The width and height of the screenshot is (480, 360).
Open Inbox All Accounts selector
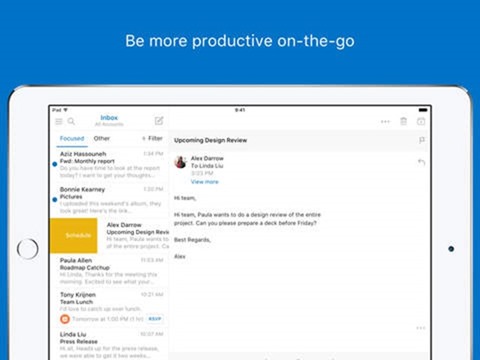(109, 120)
